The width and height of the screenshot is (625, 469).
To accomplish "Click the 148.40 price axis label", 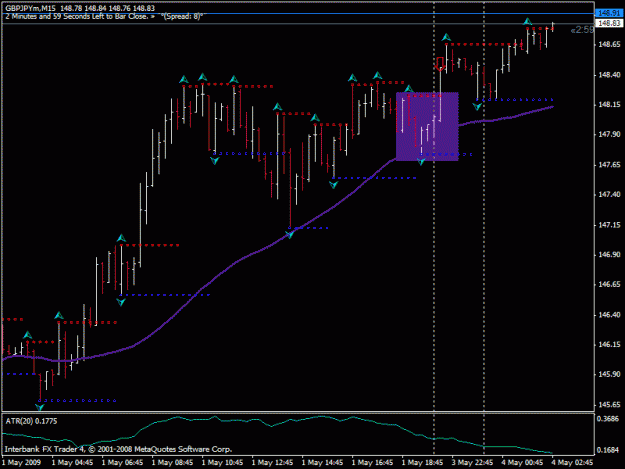I will (609, 75).
